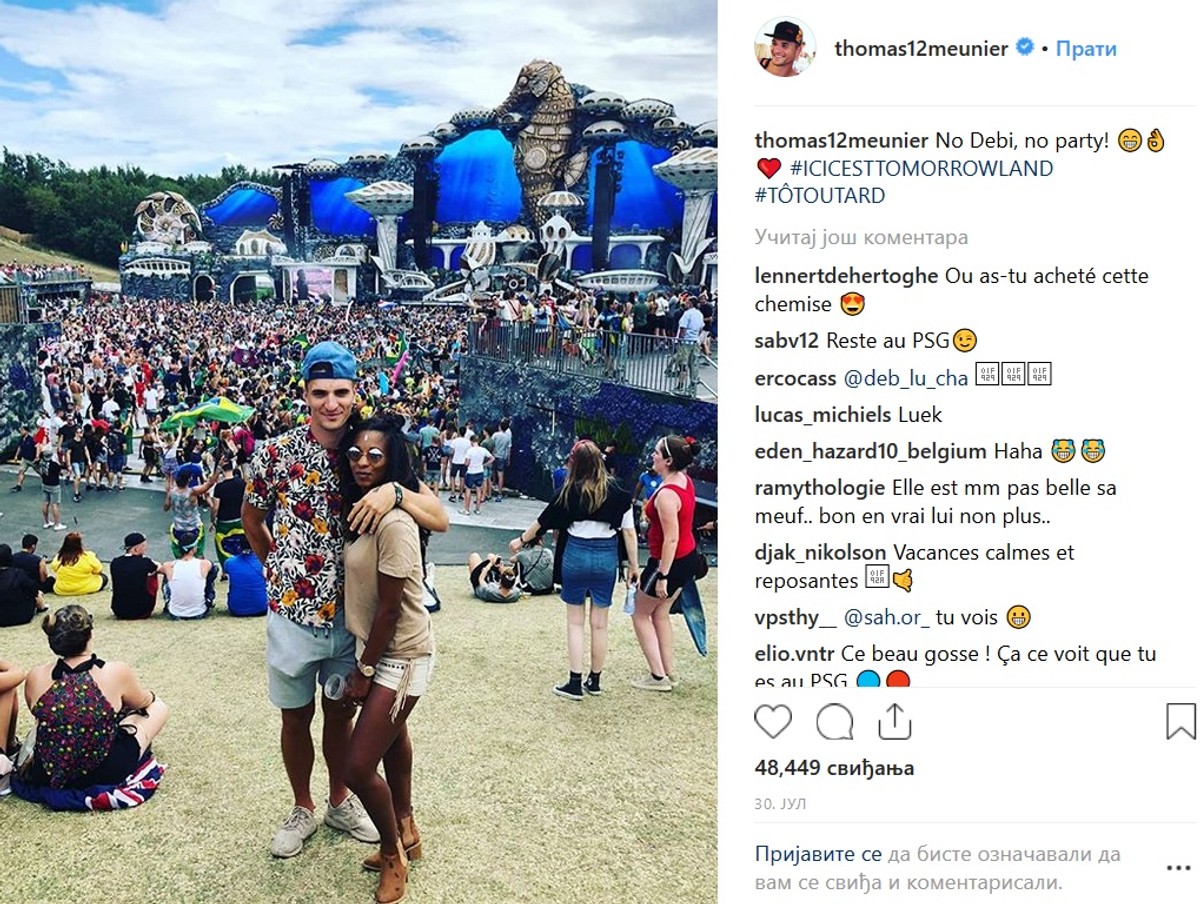Click the festival photo of the couple
This screenshot has height=904, width=1200.
point(358,452)
